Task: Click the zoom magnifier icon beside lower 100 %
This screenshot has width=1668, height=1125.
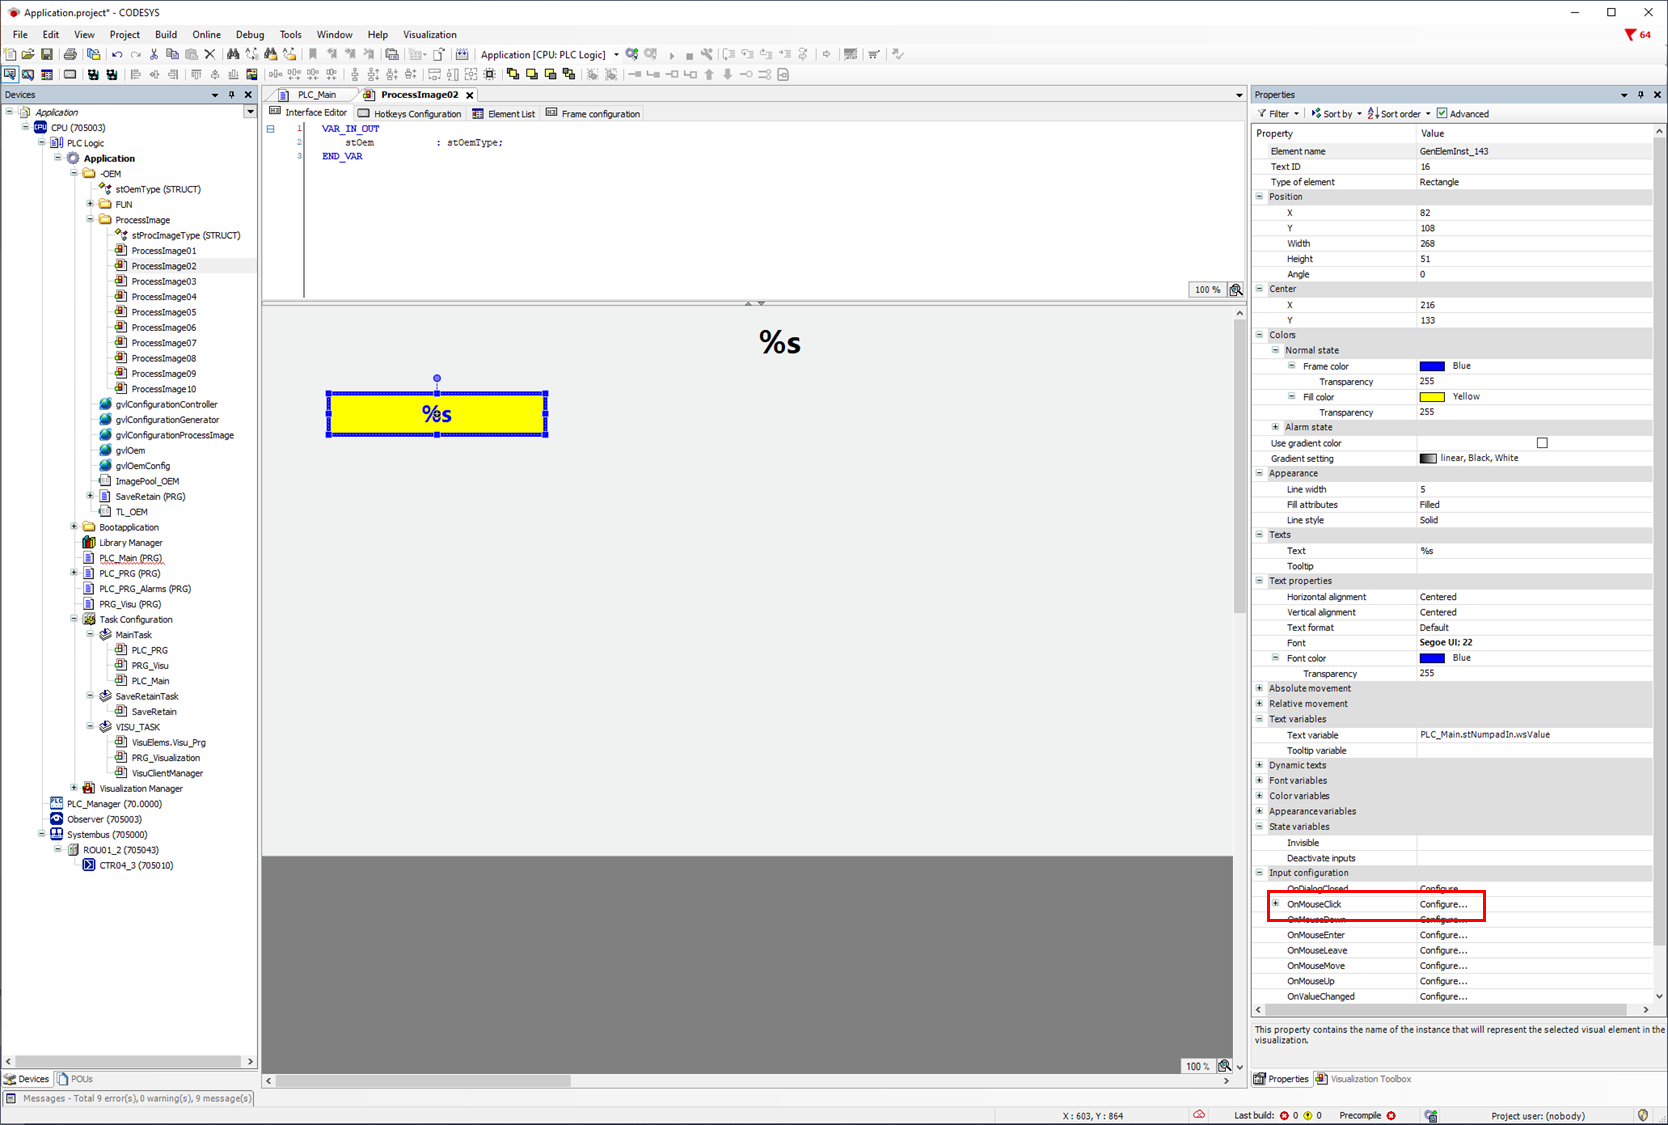Action: [x=1224, y=1066]
